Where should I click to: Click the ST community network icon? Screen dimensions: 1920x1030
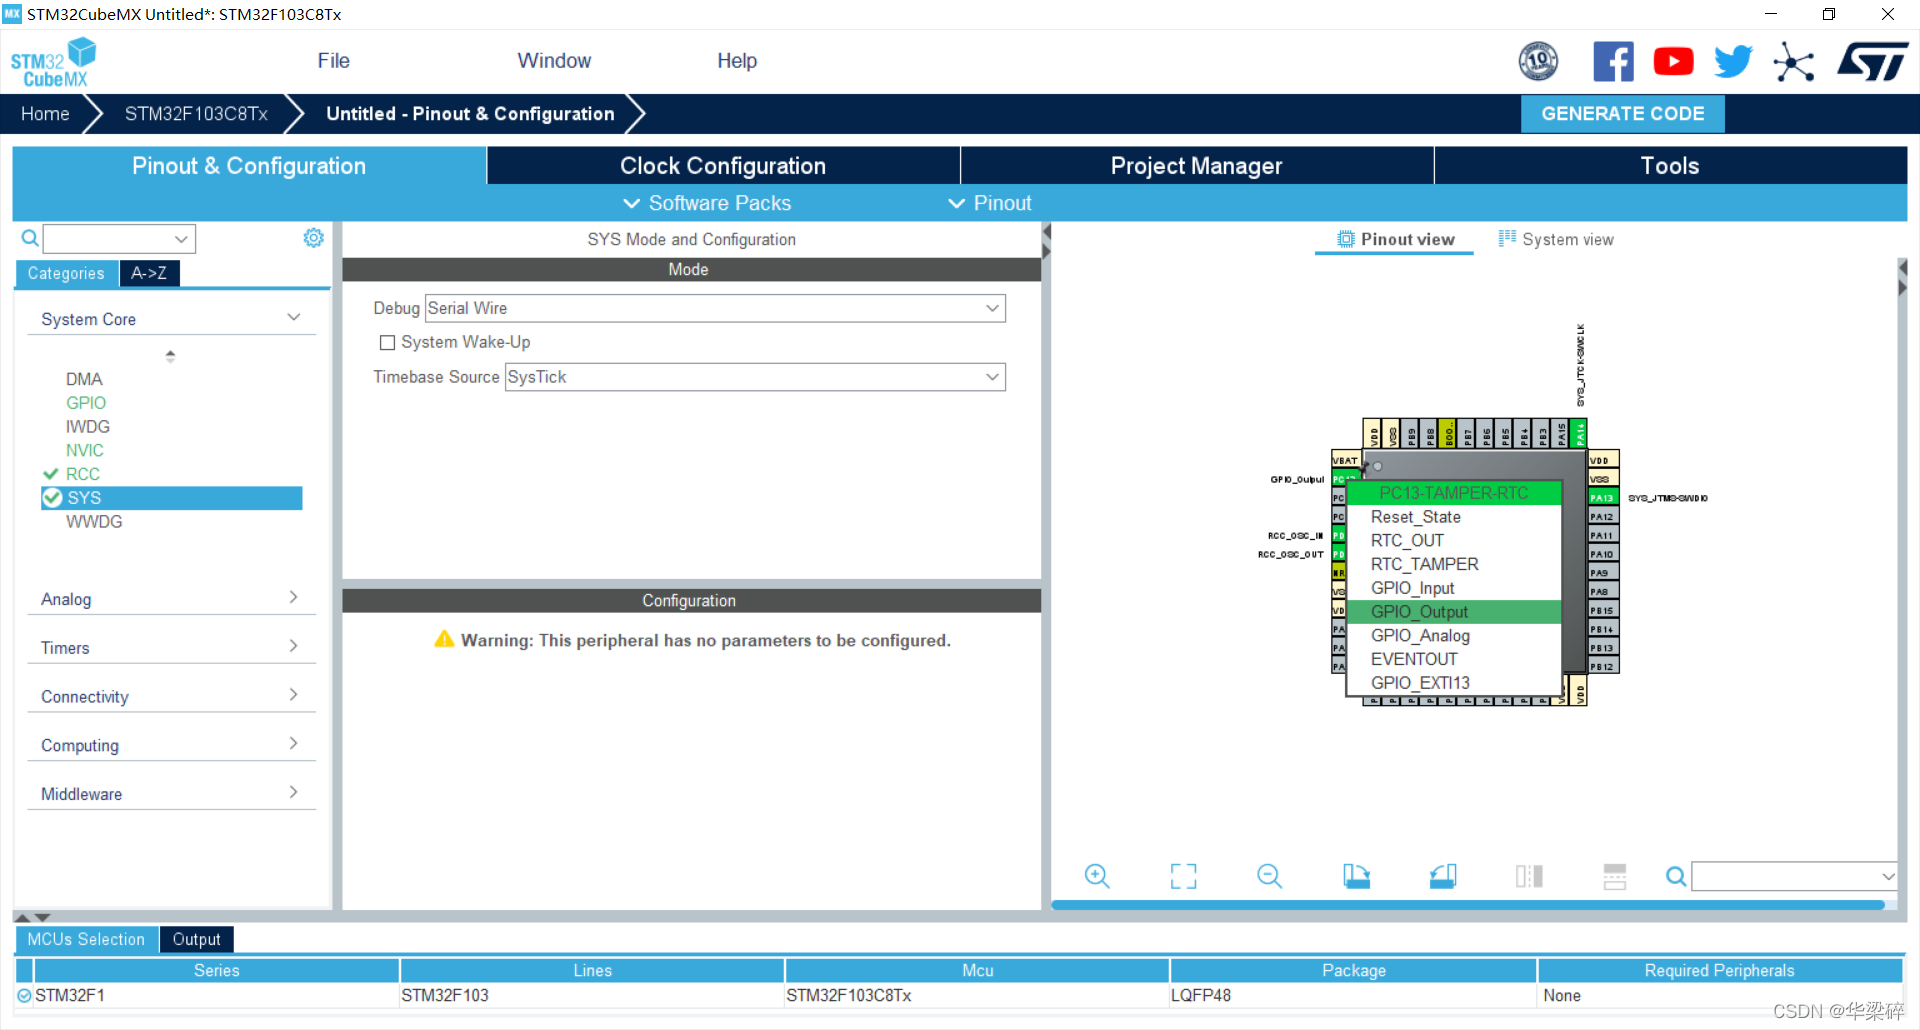coord(1793,62)
